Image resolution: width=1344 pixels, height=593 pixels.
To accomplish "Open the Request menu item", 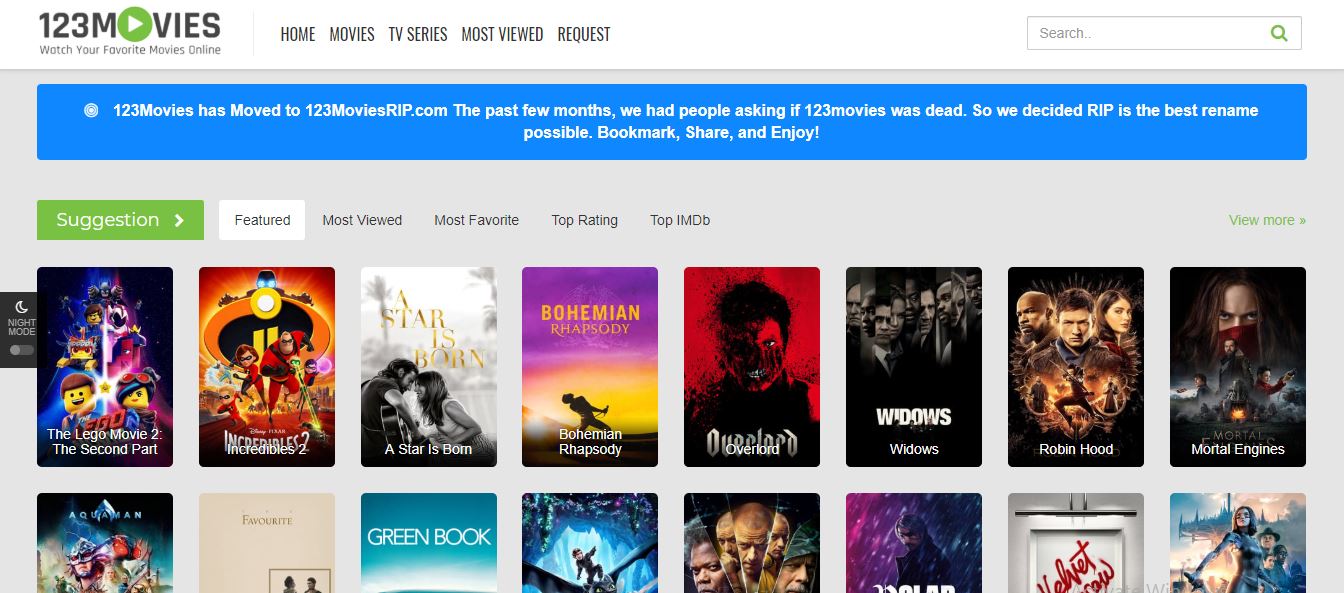I will (584, 34).
